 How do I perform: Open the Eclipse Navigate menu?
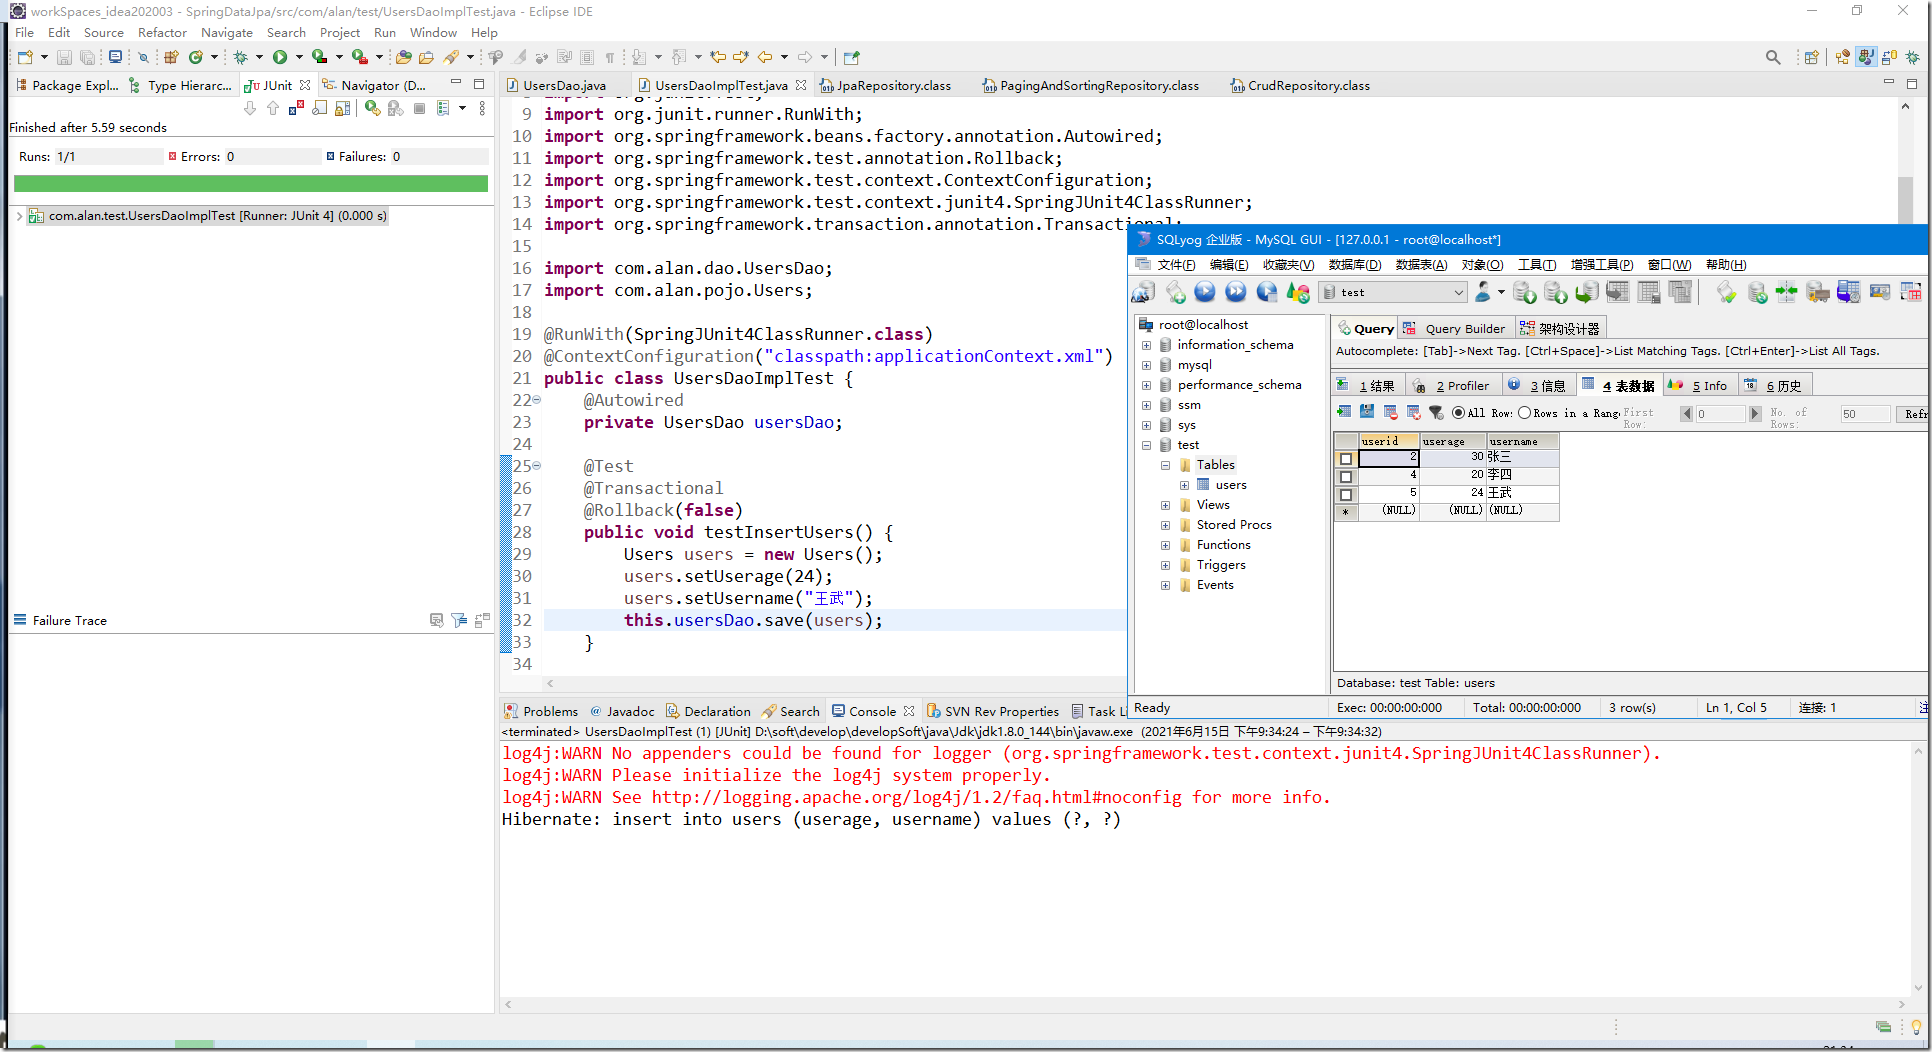pos(227,32)
